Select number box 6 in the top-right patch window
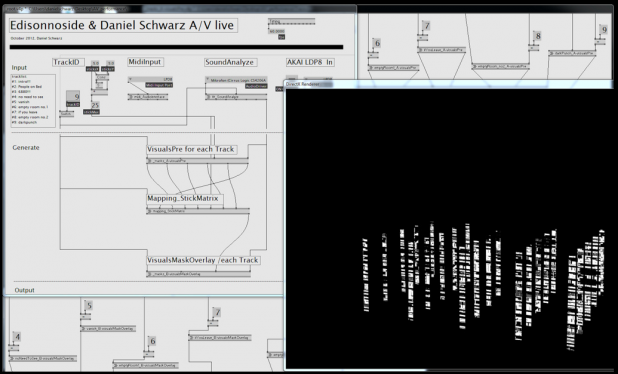618x374 pixels. [x=376, y=43]
